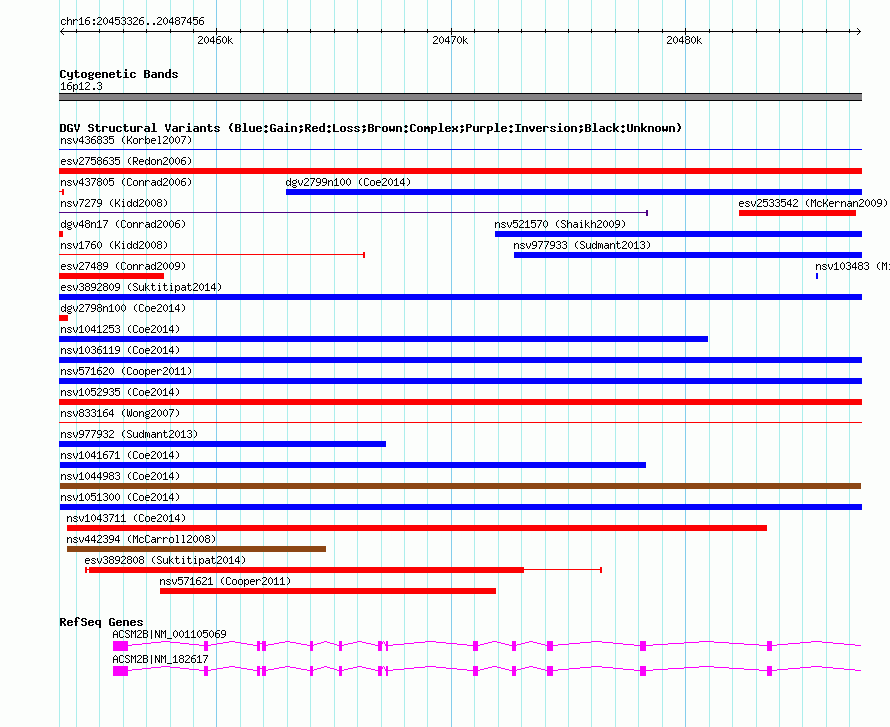Click the large first exon of ACSM2B NM_182617
890x727 pixels.
coord(120,671)
